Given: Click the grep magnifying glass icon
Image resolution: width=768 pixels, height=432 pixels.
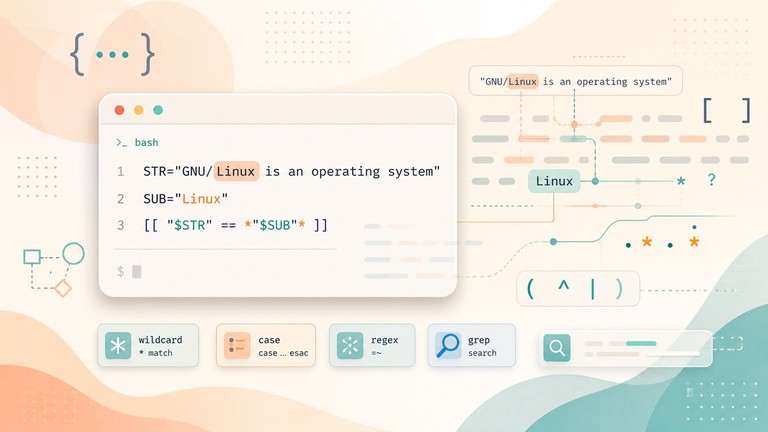Looking at the screenshot, I should click(x=448, y=346).
